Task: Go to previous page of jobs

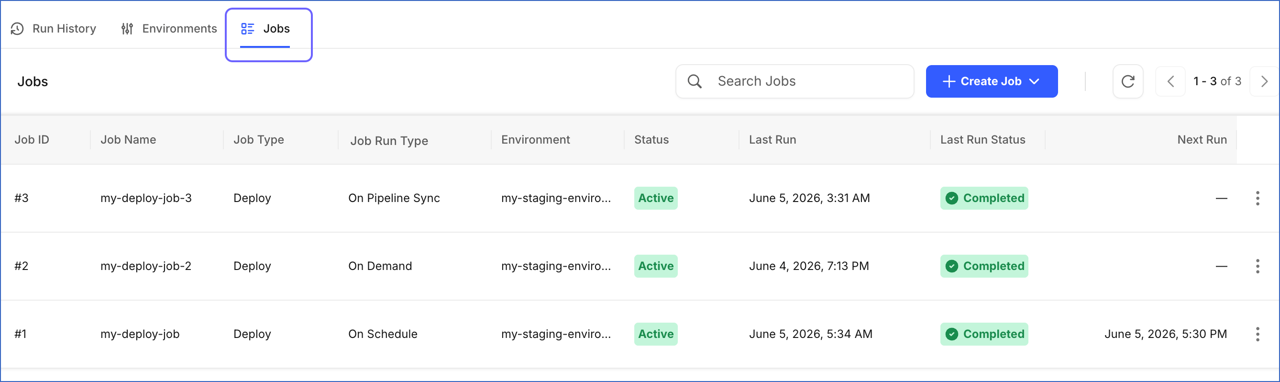Action: pos(1171,81)
